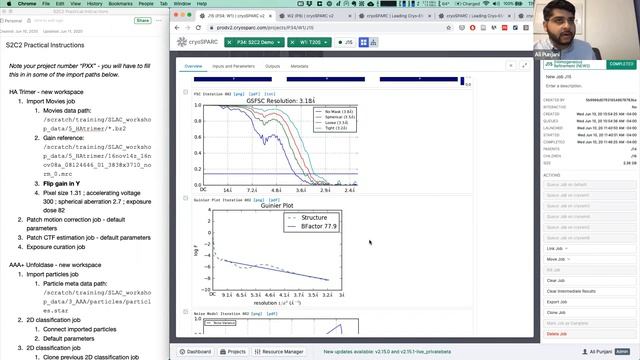Close the J15 job details dialog
The height and width of the screenshot is (360, 640).
(511, 65)
